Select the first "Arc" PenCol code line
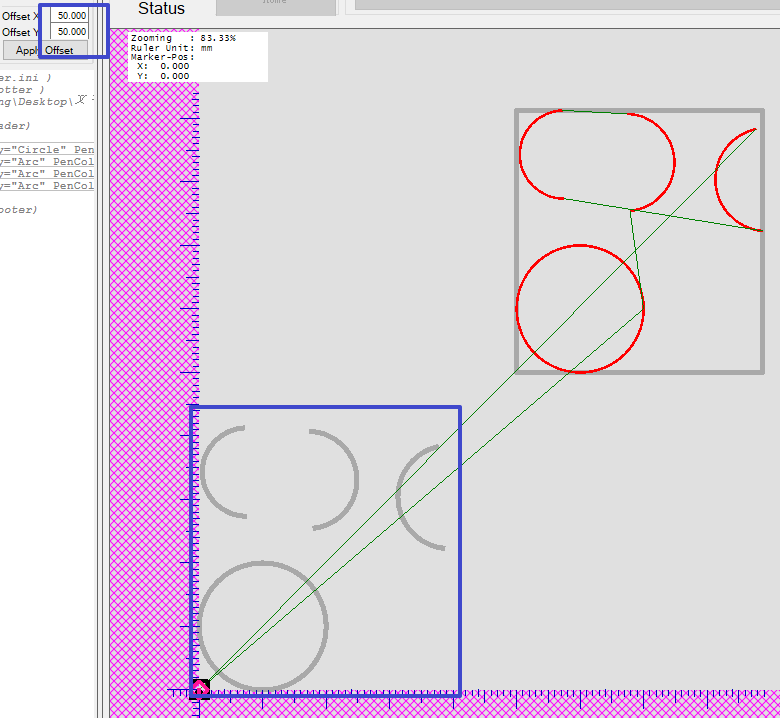780x718 pixels. click(x=47, y=162)
